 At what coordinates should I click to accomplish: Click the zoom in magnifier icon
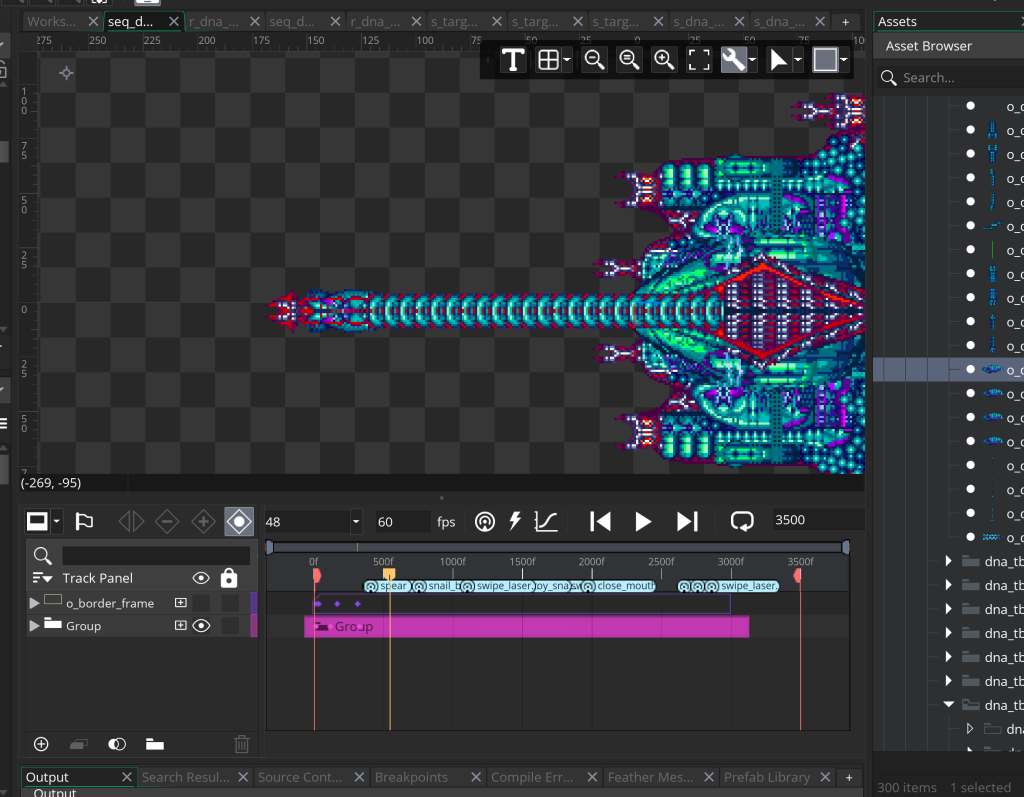tap(663, 60)
